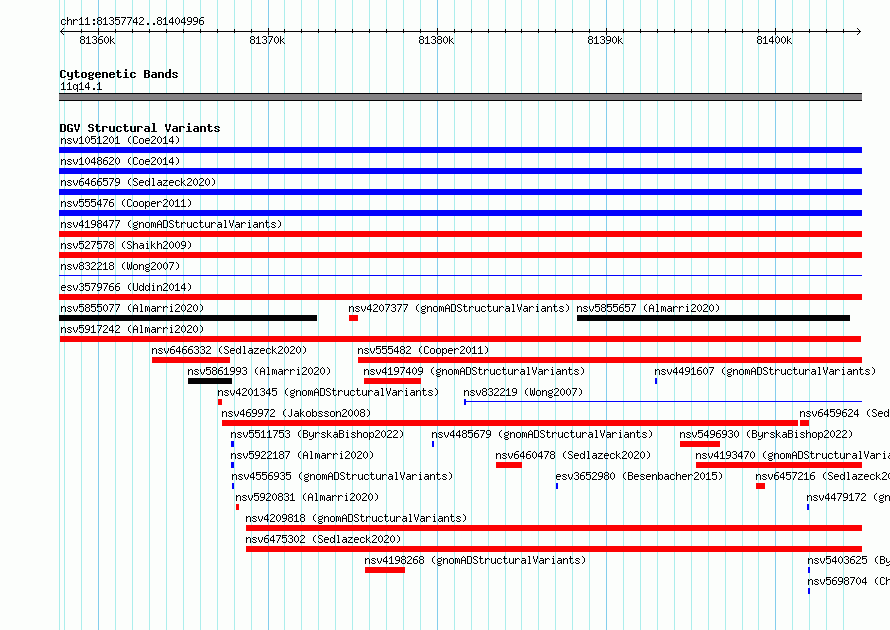Select the blue bar under nsv1048620 (Coe2014)
The height and width of the screenshot is (630, 890).
pyautogui.click(x=460, y=171)
